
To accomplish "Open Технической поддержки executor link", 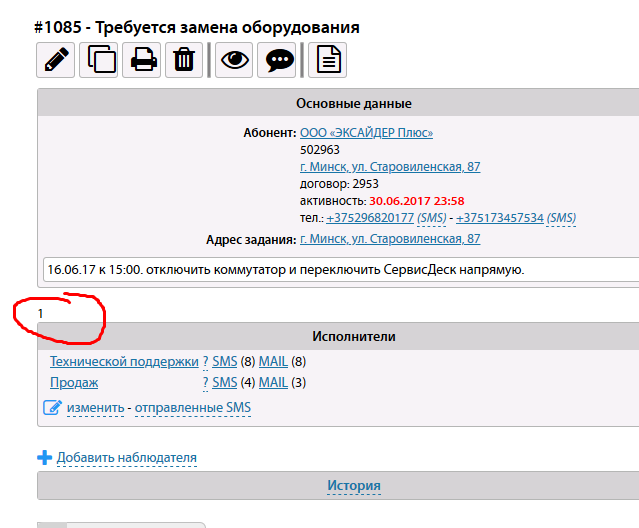I will pos(124,361).
